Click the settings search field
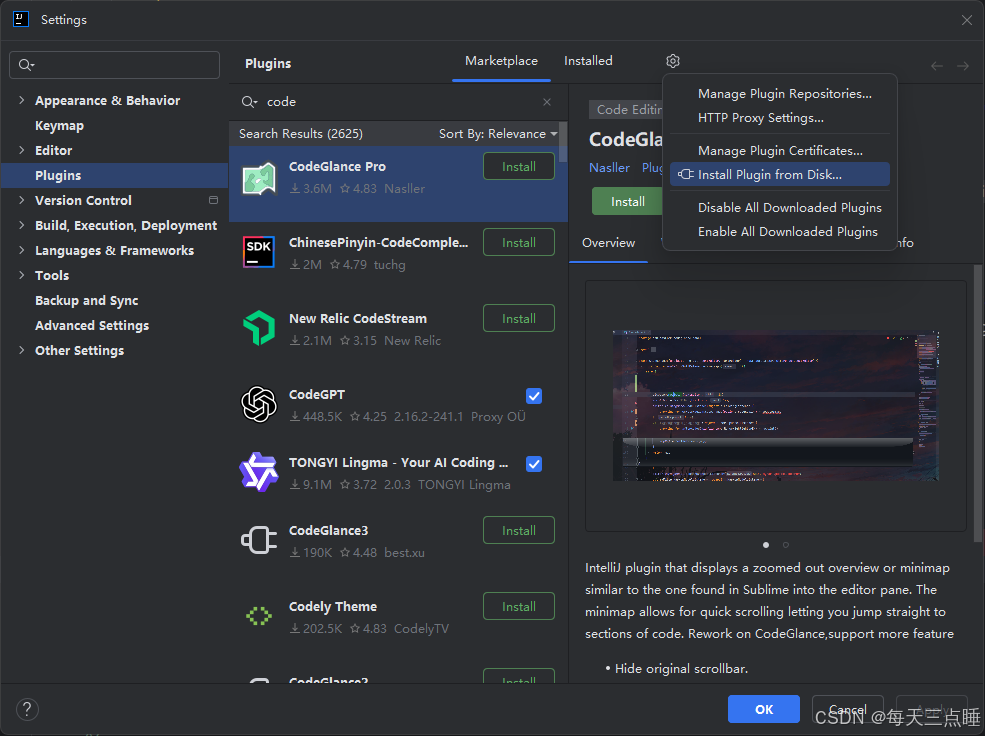This screenshot has width=985, height=736. point(114,65)
